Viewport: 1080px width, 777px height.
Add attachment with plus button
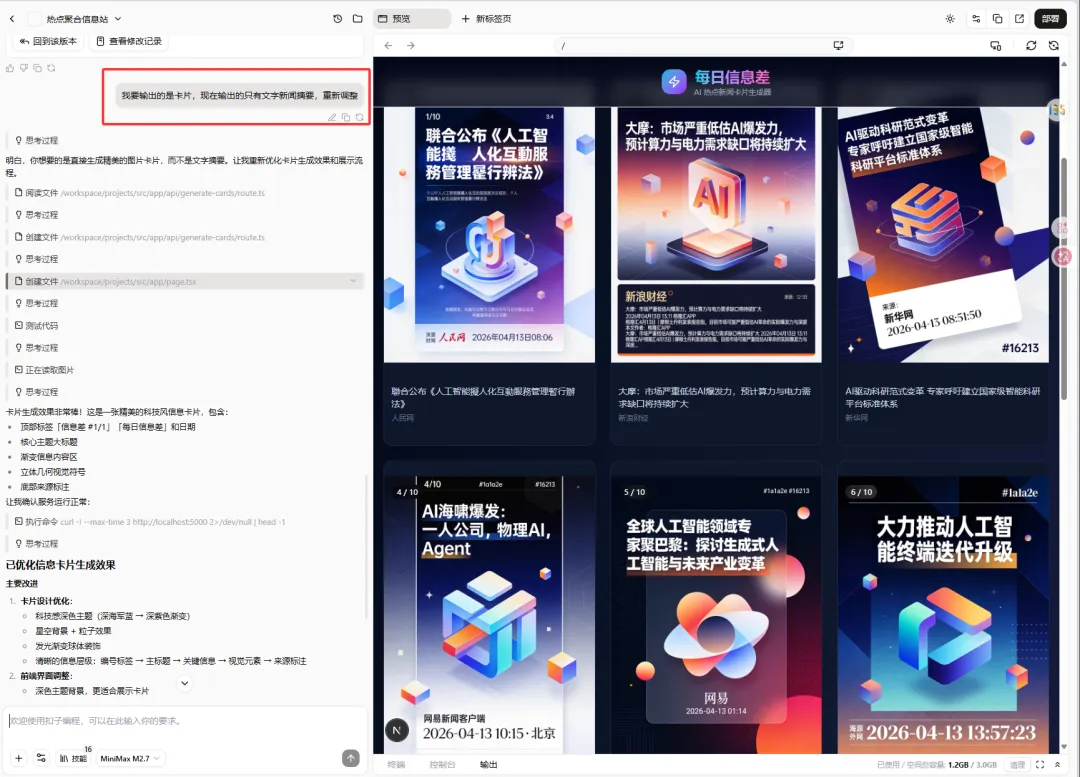pos(19,758)
